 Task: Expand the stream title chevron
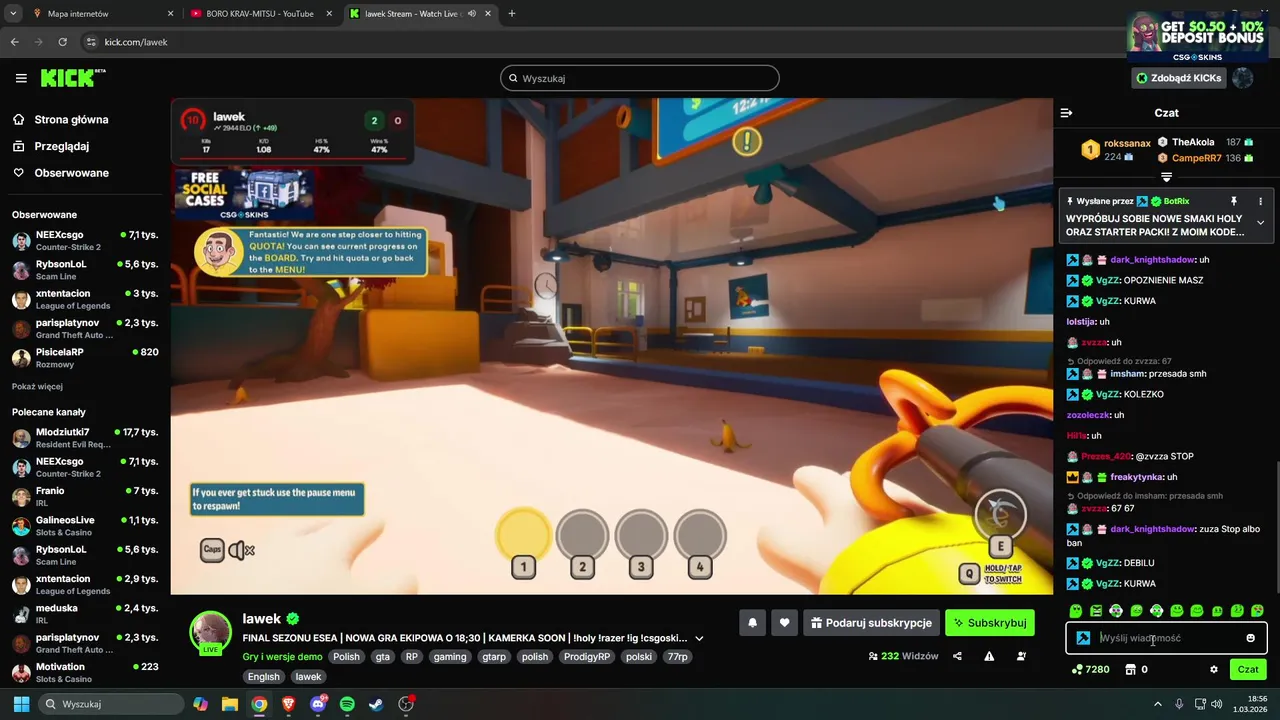click(699, 638)
